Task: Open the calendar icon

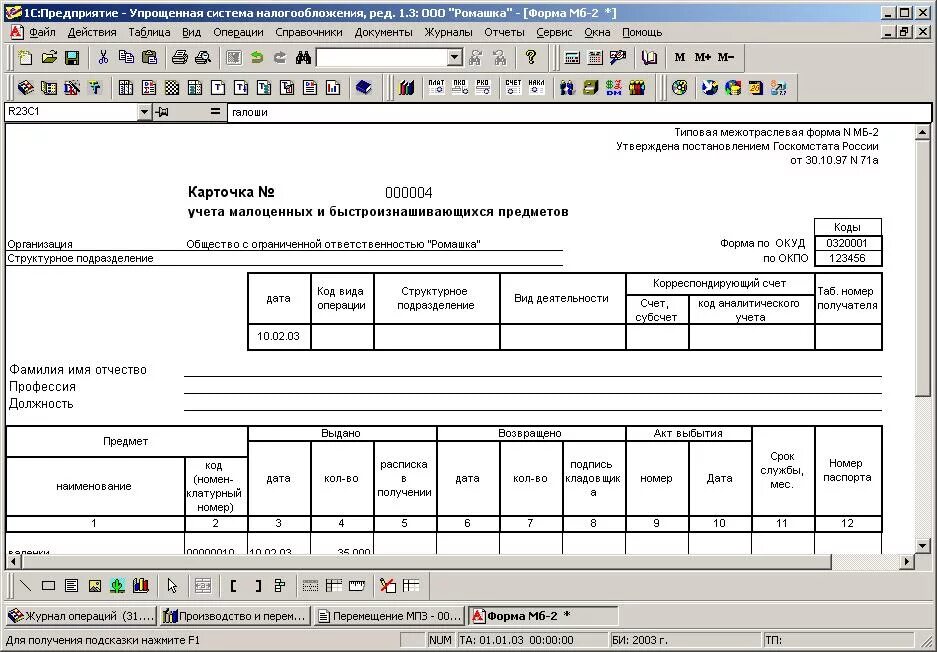Action: pyautogui.click(x=595, y=57)
